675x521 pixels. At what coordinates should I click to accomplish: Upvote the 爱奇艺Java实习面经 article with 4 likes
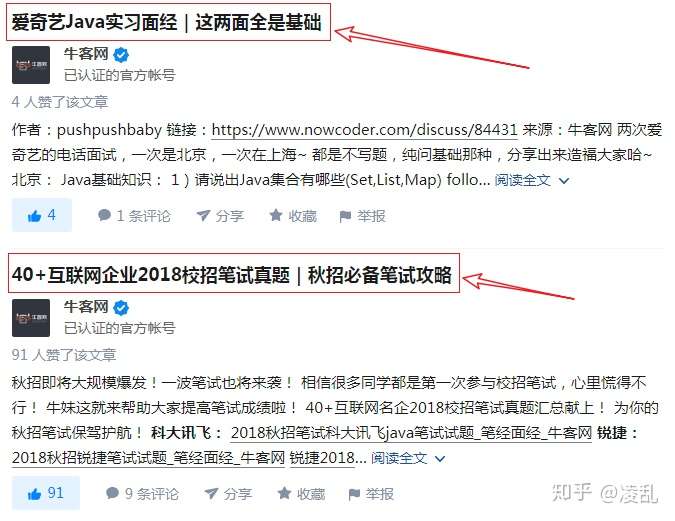(42, 215)
